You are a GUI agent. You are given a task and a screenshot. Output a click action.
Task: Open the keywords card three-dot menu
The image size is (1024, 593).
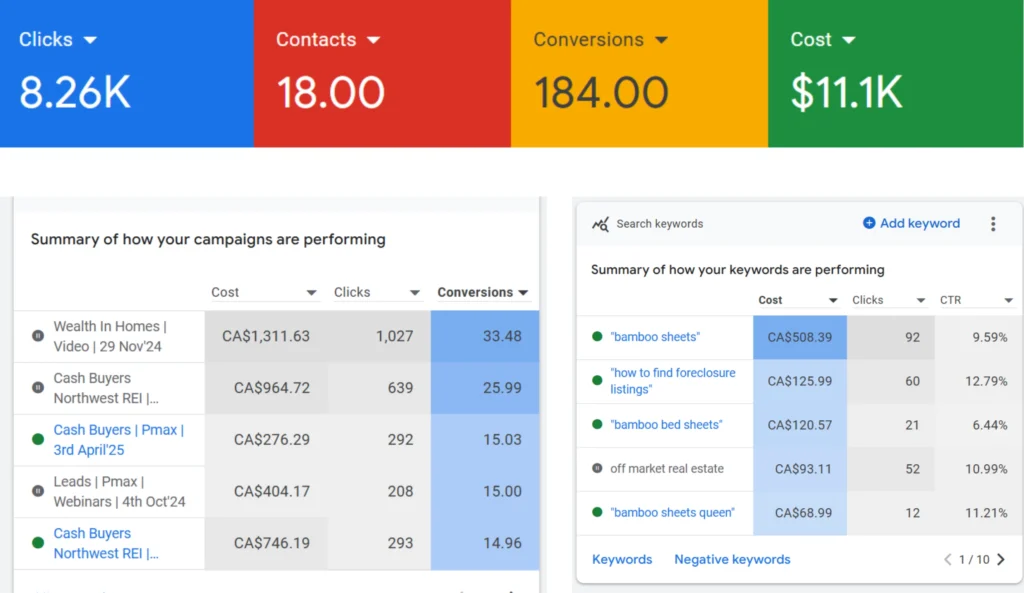click(992, 224)
